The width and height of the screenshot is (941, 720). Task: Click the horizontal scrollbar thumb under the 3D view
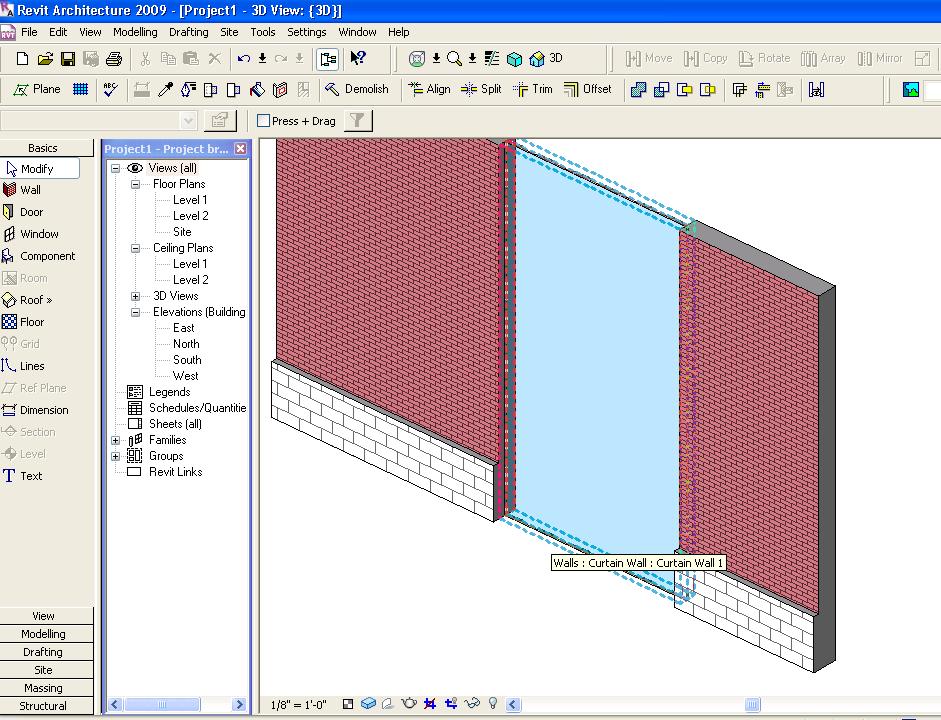coord(752,704)
